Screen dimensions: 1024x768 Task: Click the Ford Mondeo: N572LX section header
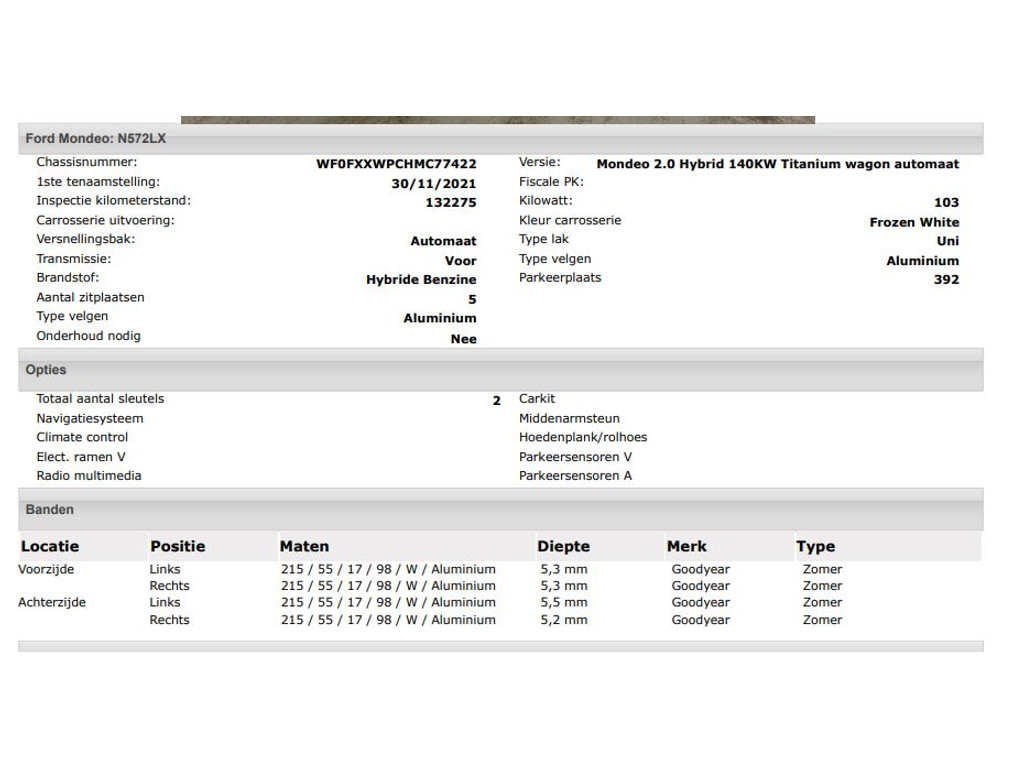point(96,139)
